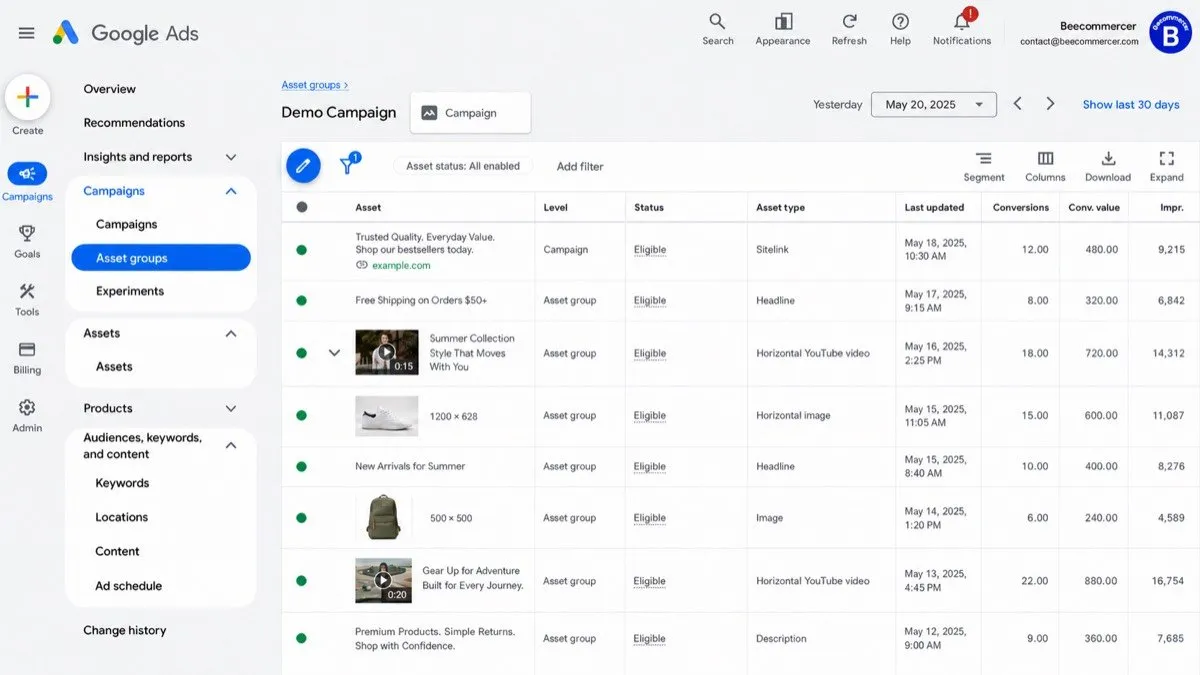Image resolution: width=1200 pixels, height=675 pixels.
Task: Open Change history in the sidebar
Action: pyautogui.click(x=125, y=630)
